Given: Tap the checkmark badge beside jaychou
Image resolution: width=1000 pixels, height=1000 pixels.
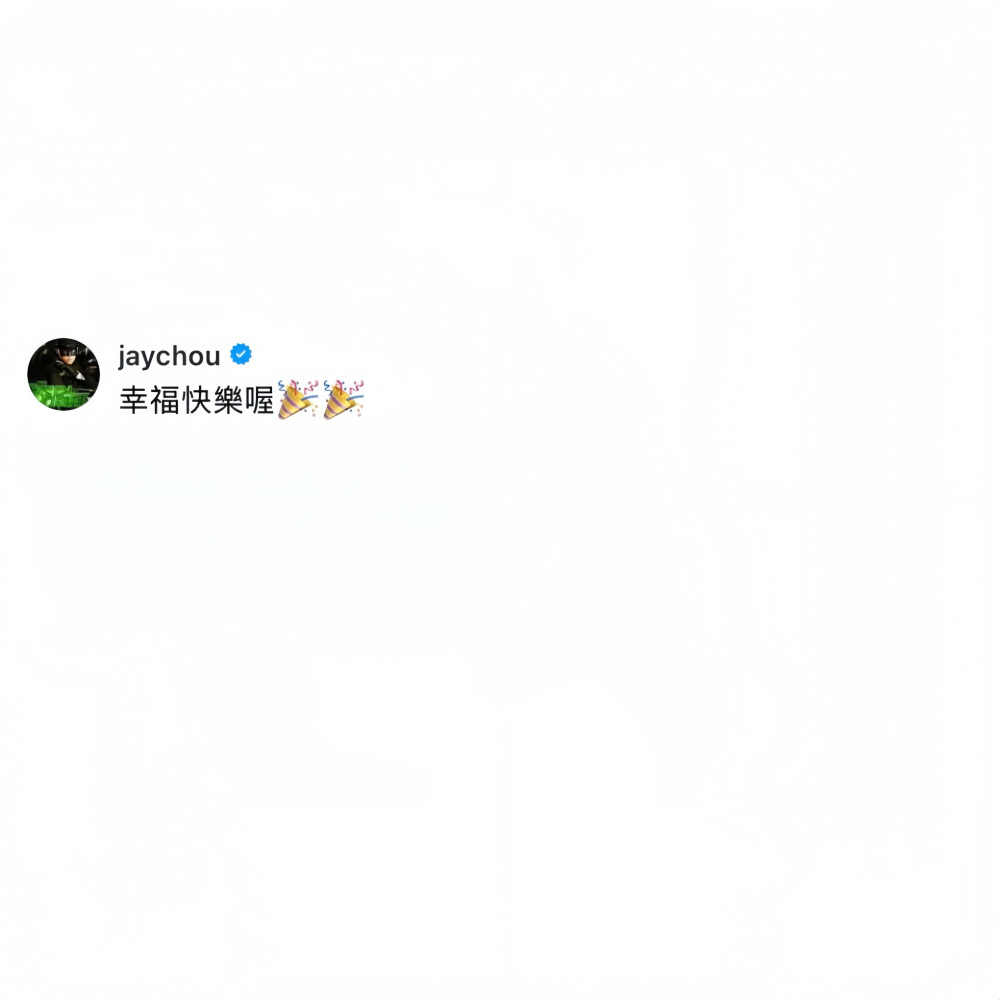Looking at the screenshot, I should click(x=240, y=354).
